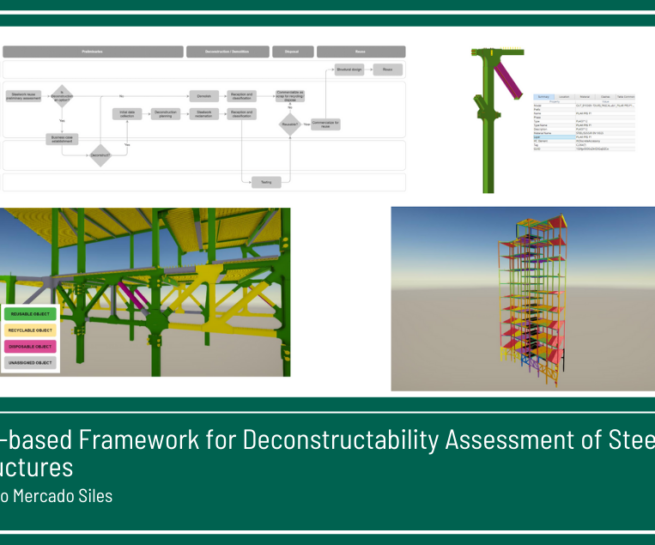
Task: Click the Testing box in the flowchart
Action: (x=265, y=181)
